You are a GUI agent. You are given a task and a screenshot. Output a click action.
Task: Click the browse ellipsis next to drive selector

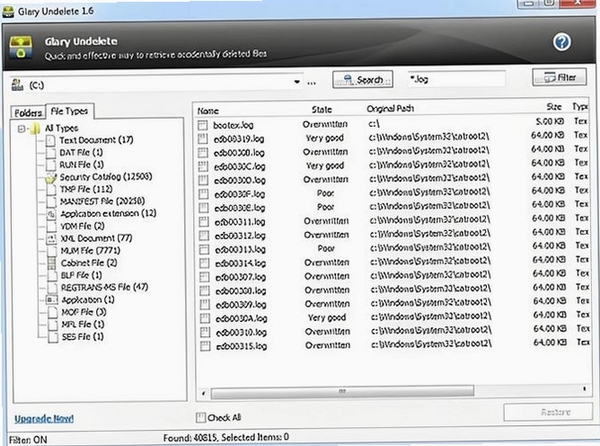click(311, 83)
